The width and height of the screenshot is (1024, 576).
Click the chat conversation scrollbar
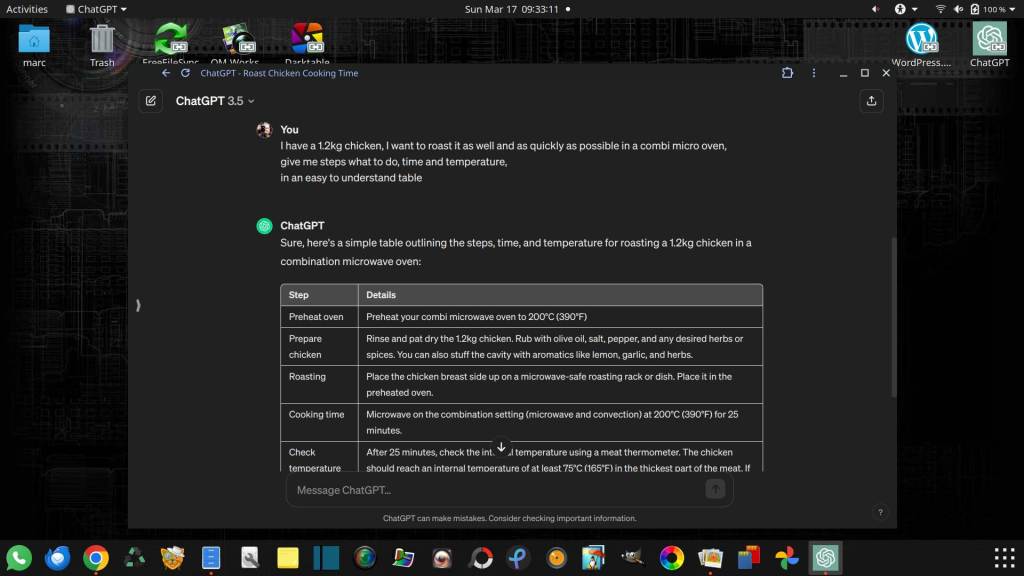(x=893, y=317)
